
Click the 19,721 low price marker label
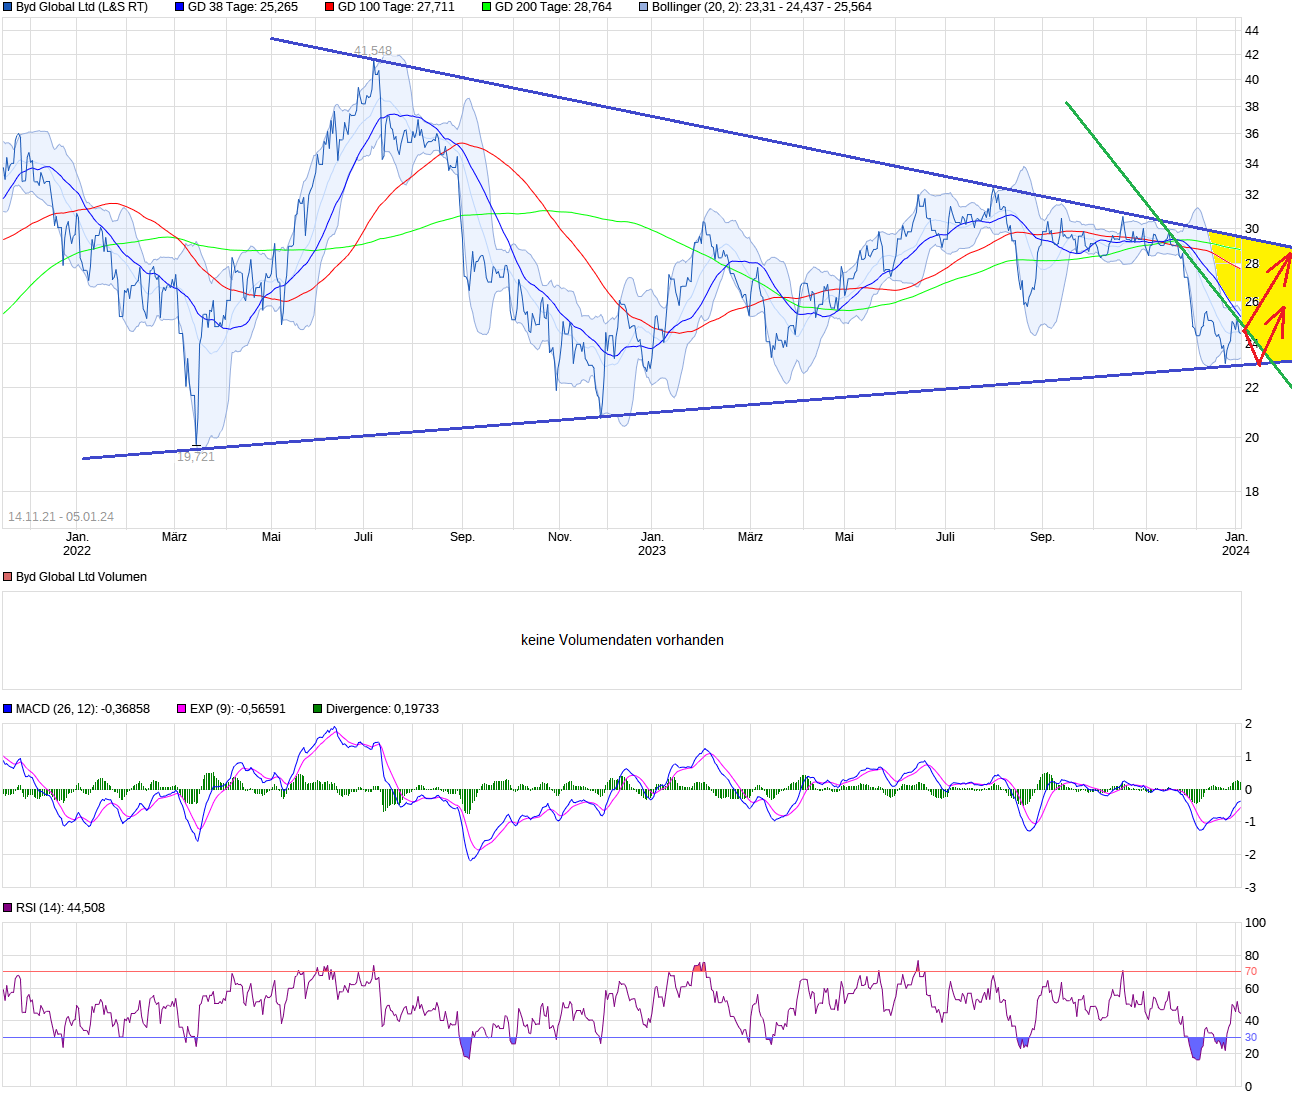[x=196, y=457]
